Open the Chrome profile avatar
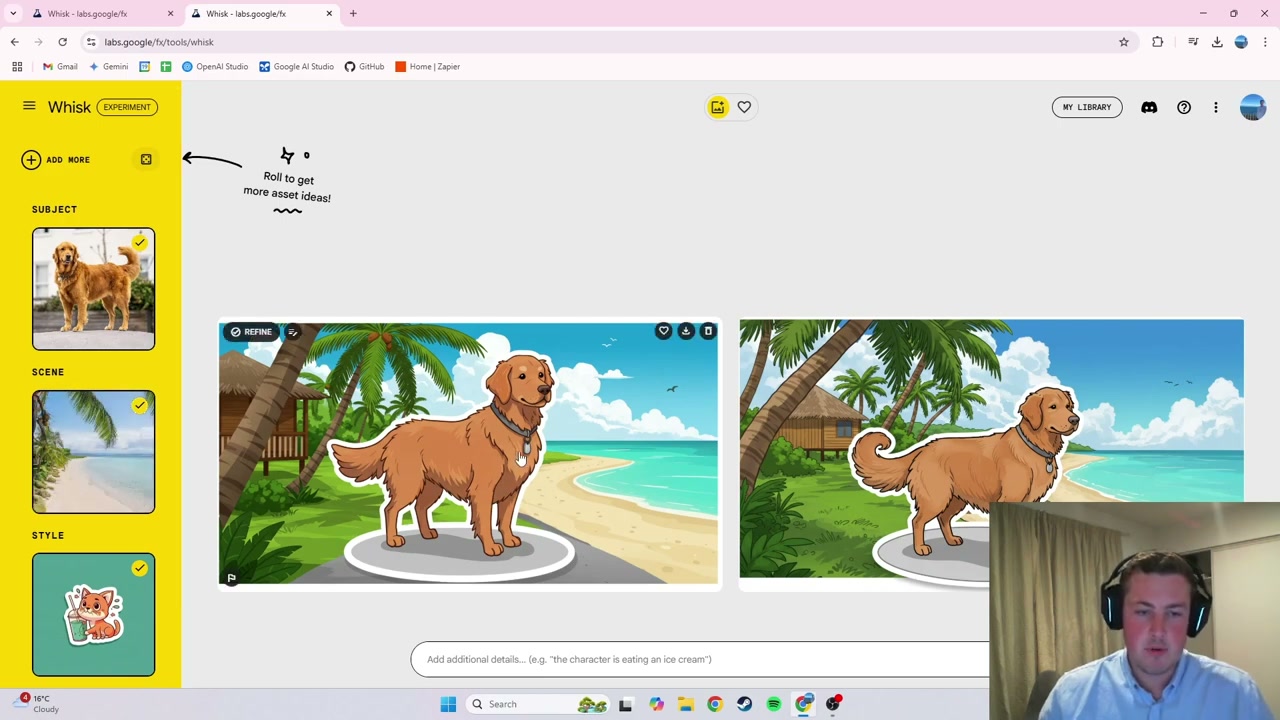The image size is (1280, 720). click(1241, 42)
